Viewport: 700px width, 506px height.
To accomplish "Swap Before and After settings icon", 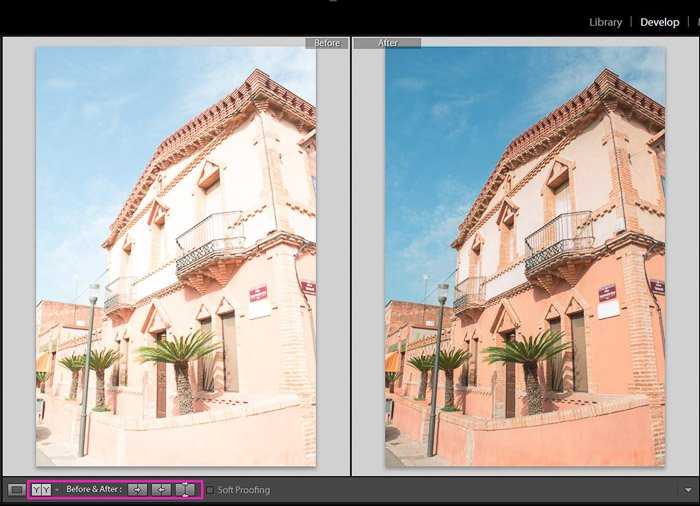I will click(185, 490).
